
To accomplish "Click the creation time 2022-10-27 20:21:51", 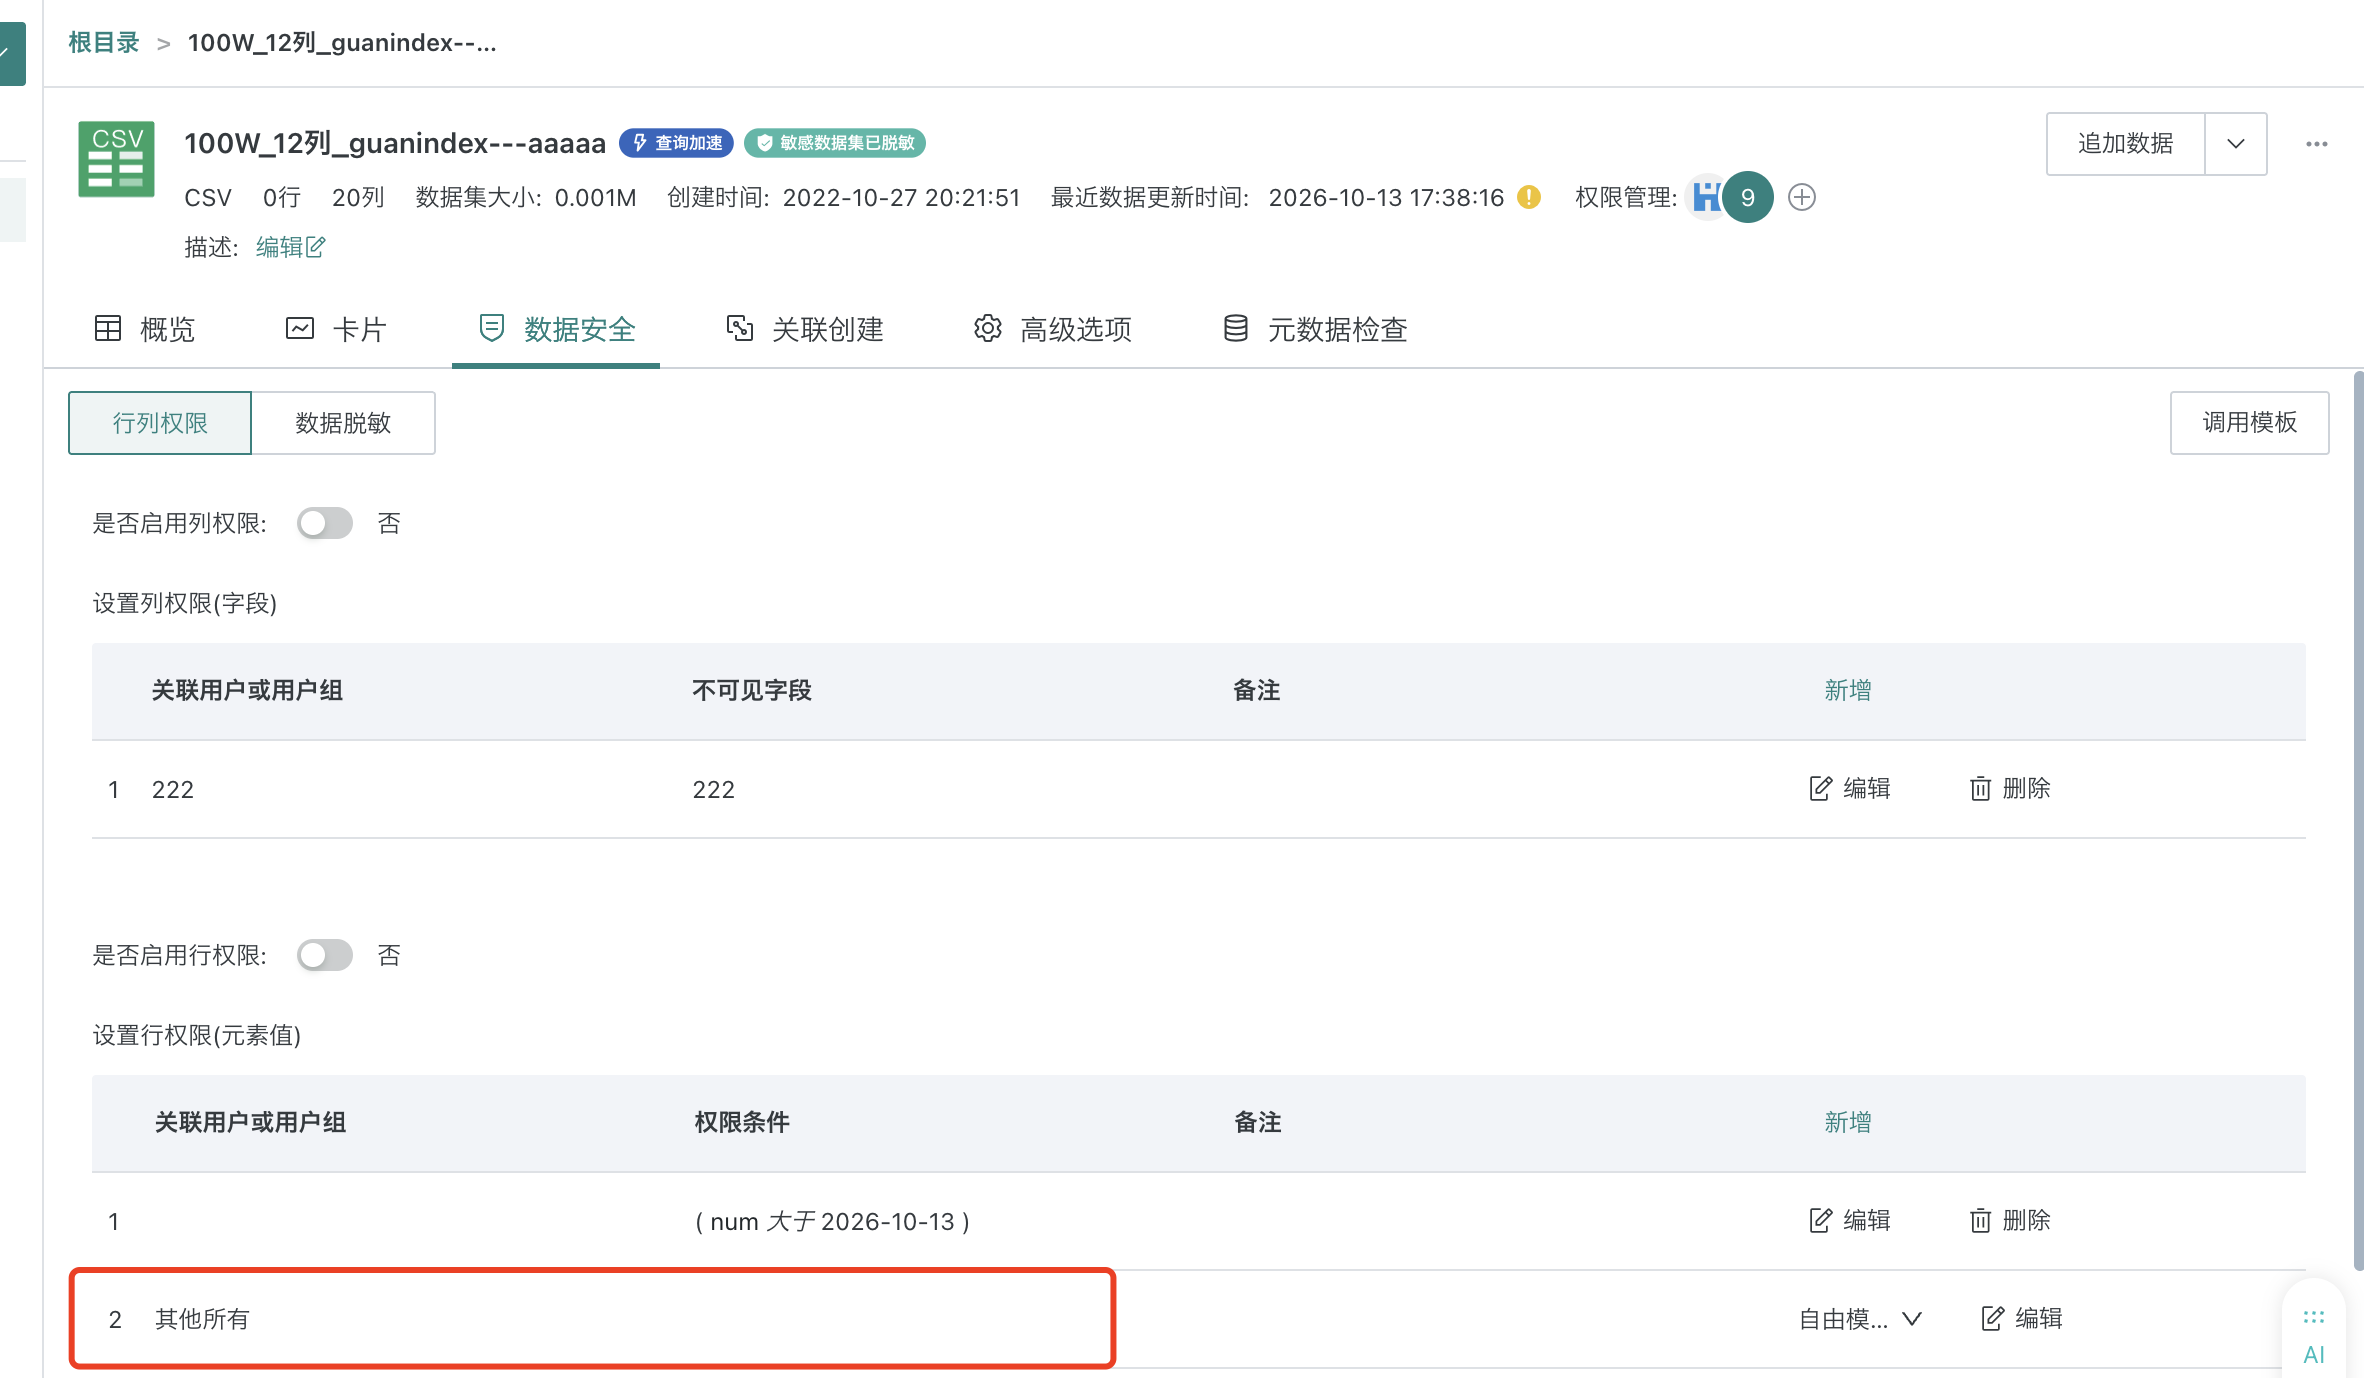I will pyautogui.click(x=901, y=197).
